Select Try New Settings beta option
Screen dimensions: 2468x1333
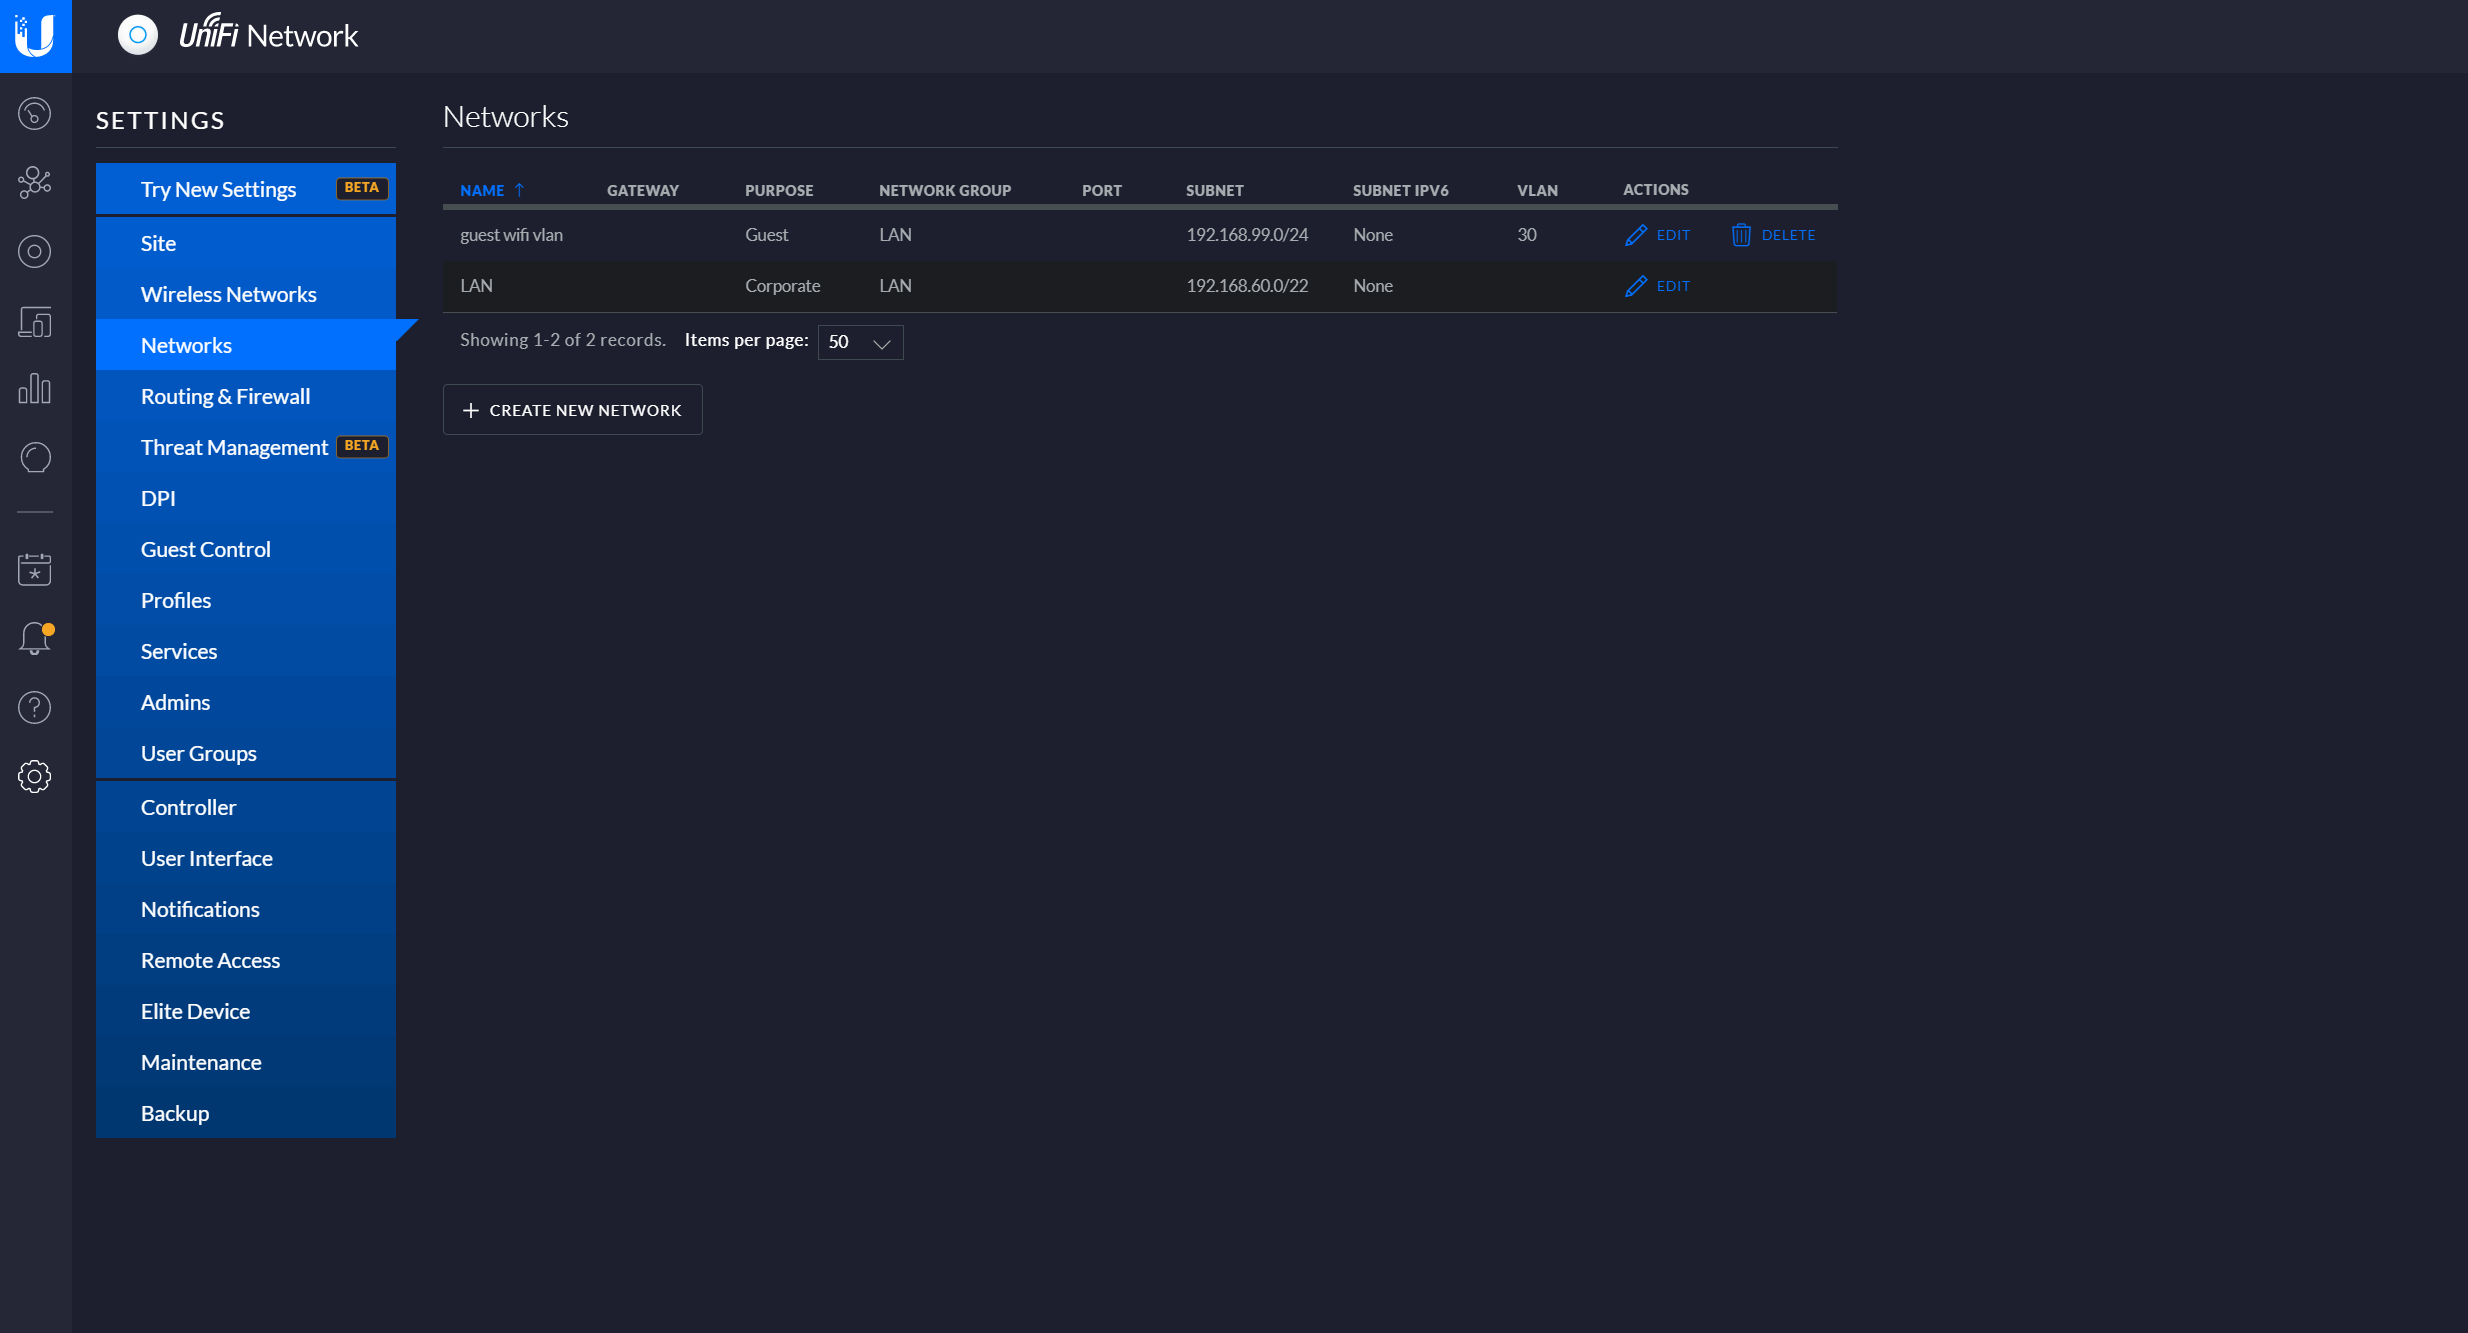pos(219,189)
